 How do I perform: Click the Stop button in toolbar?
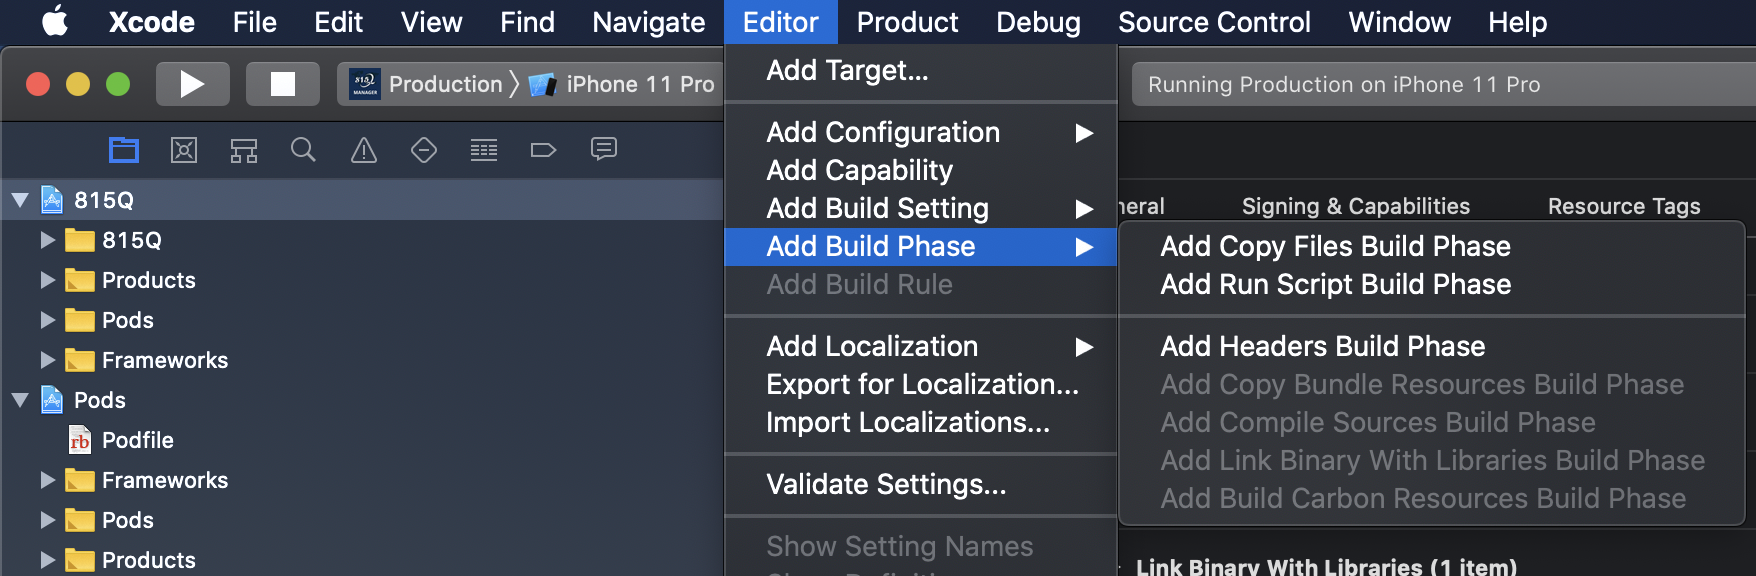click(283, 84)
